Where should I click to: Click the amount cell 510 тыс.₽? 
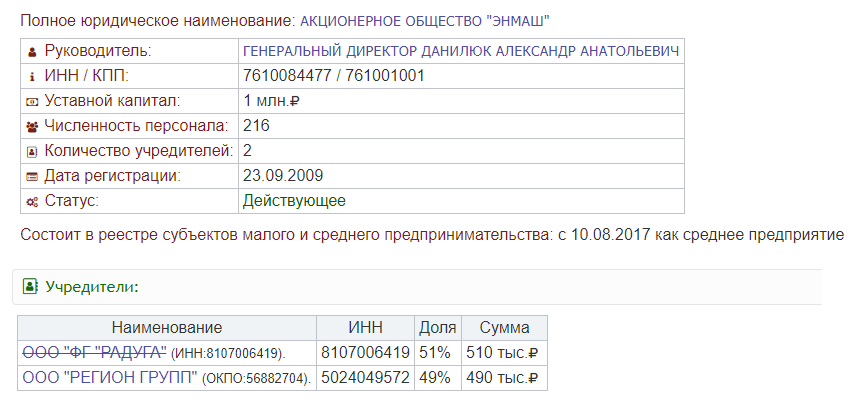[502, 353]
